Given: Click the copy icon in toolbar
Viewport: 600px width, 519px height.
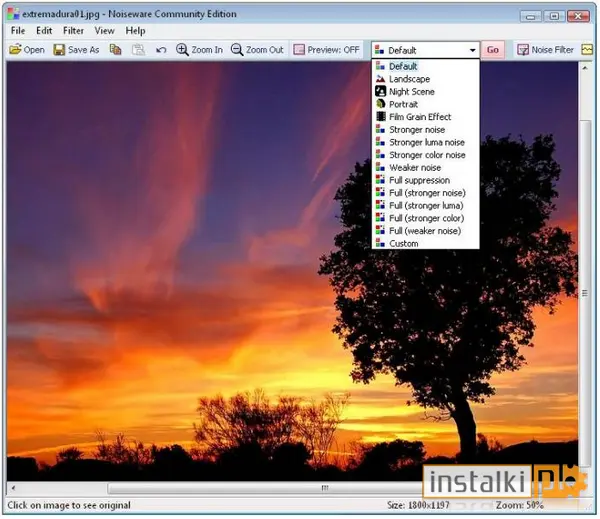Looking at the screenshot, I should [x=115, y=49].
